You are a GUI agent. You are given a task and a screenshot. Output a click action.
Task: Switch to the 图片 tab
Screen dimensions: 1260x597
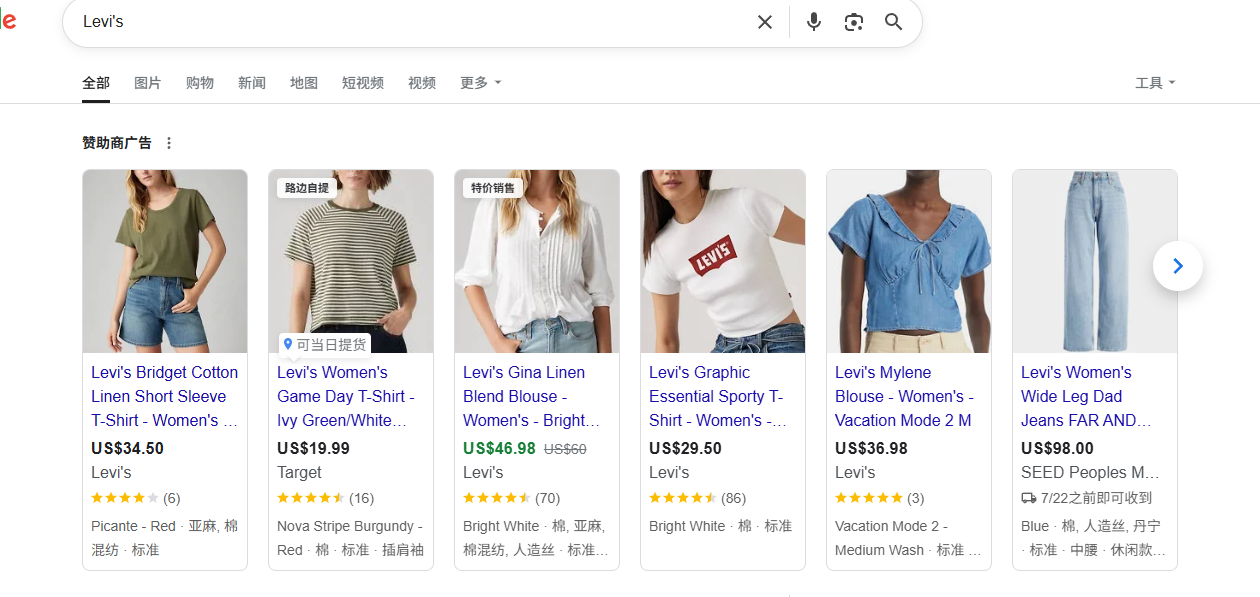point(148,83)
